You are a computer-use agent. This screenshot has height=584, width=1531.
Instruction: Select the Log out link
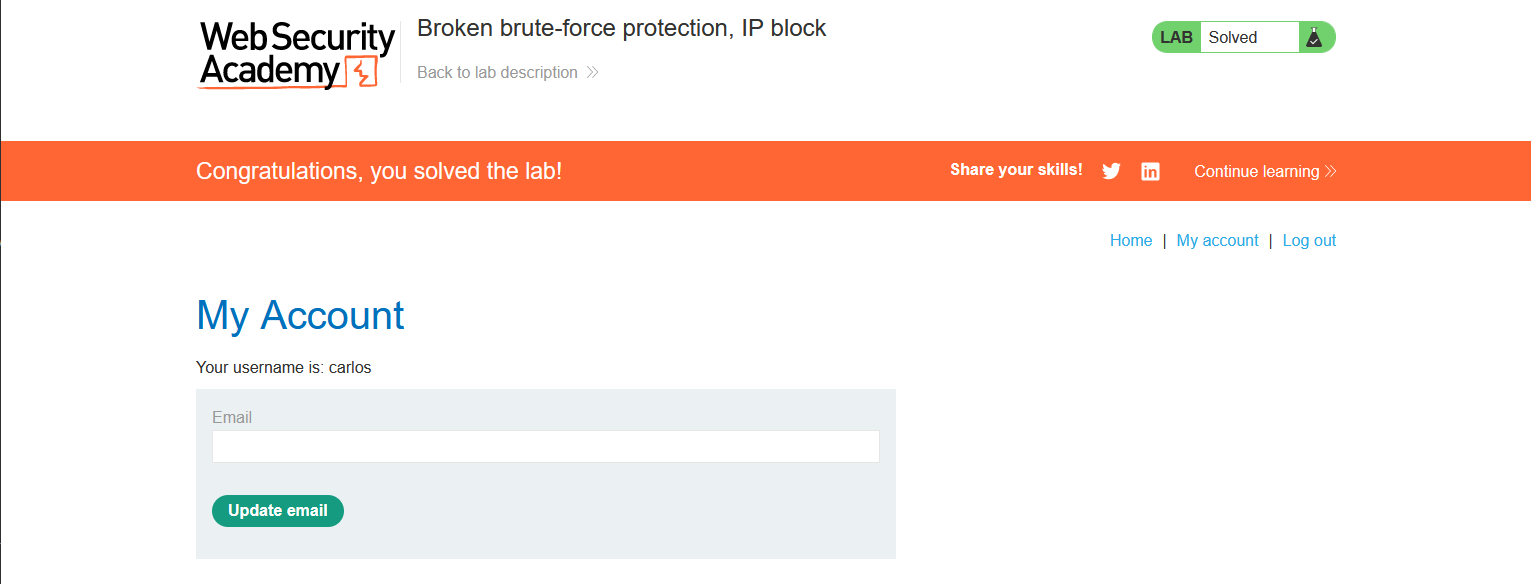click(1309, 240)
